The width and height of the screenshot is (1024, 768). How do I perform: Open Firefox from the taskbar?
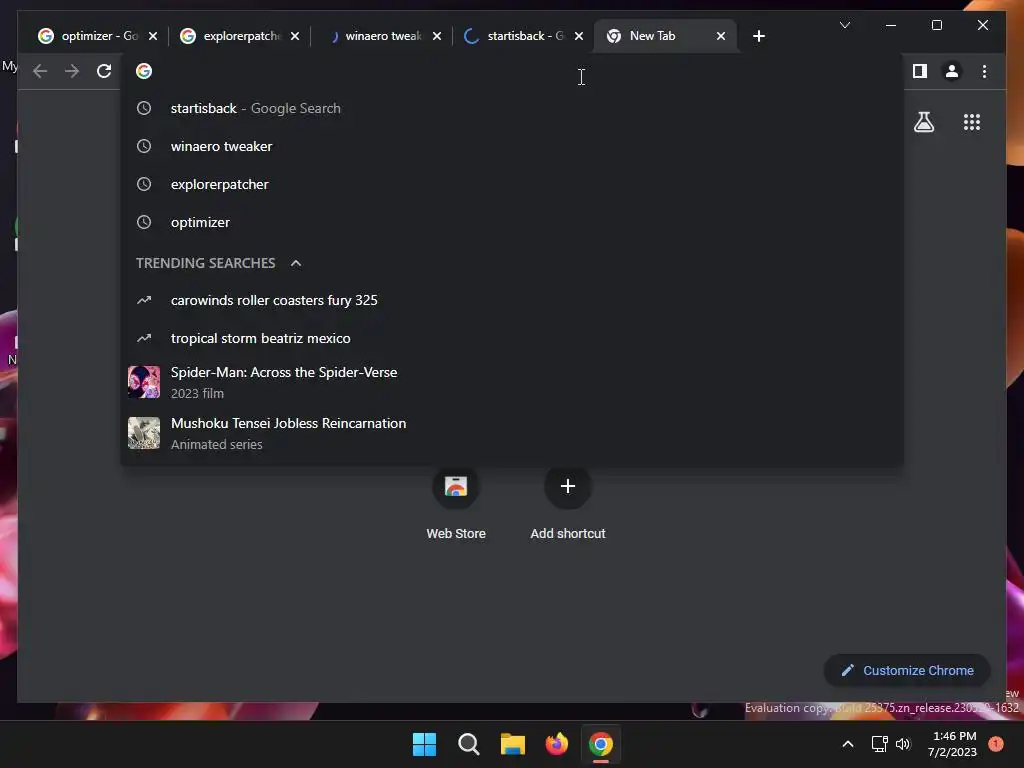(x=556, y=744)
